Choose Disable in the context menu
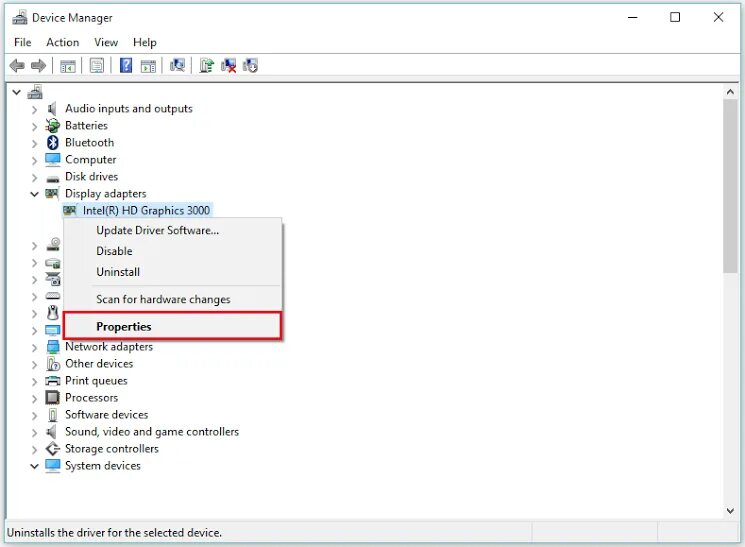 173,251
